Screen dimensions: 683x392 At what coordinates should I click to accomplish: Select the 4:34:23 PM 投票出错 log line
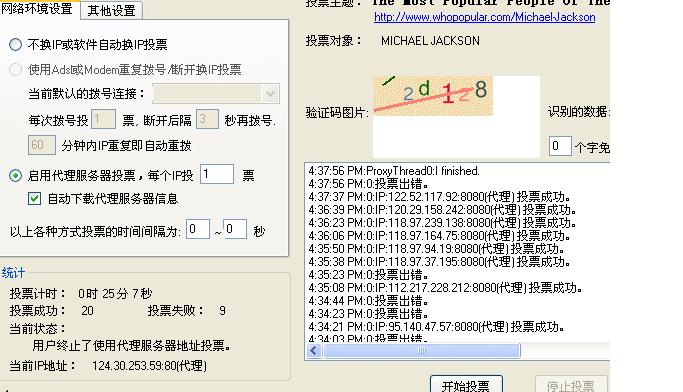(369, 314)
